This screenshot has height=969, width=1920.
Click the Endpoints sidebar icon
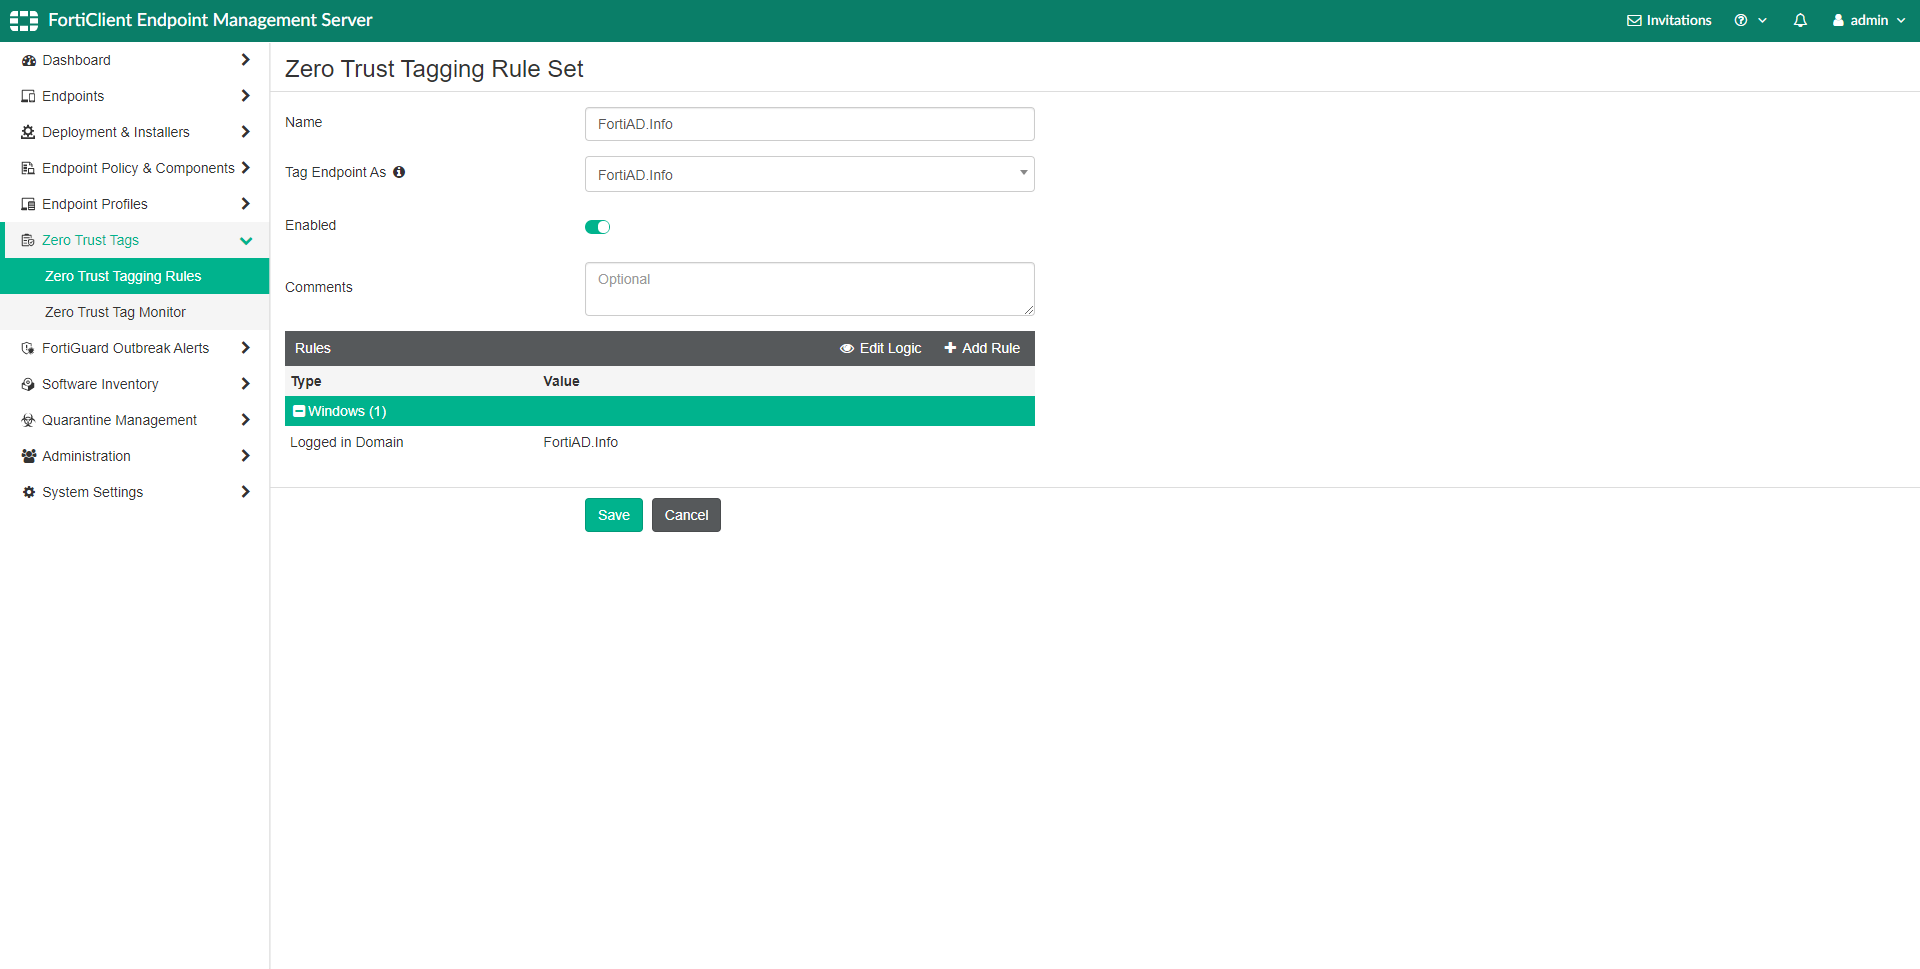(28, 96)
